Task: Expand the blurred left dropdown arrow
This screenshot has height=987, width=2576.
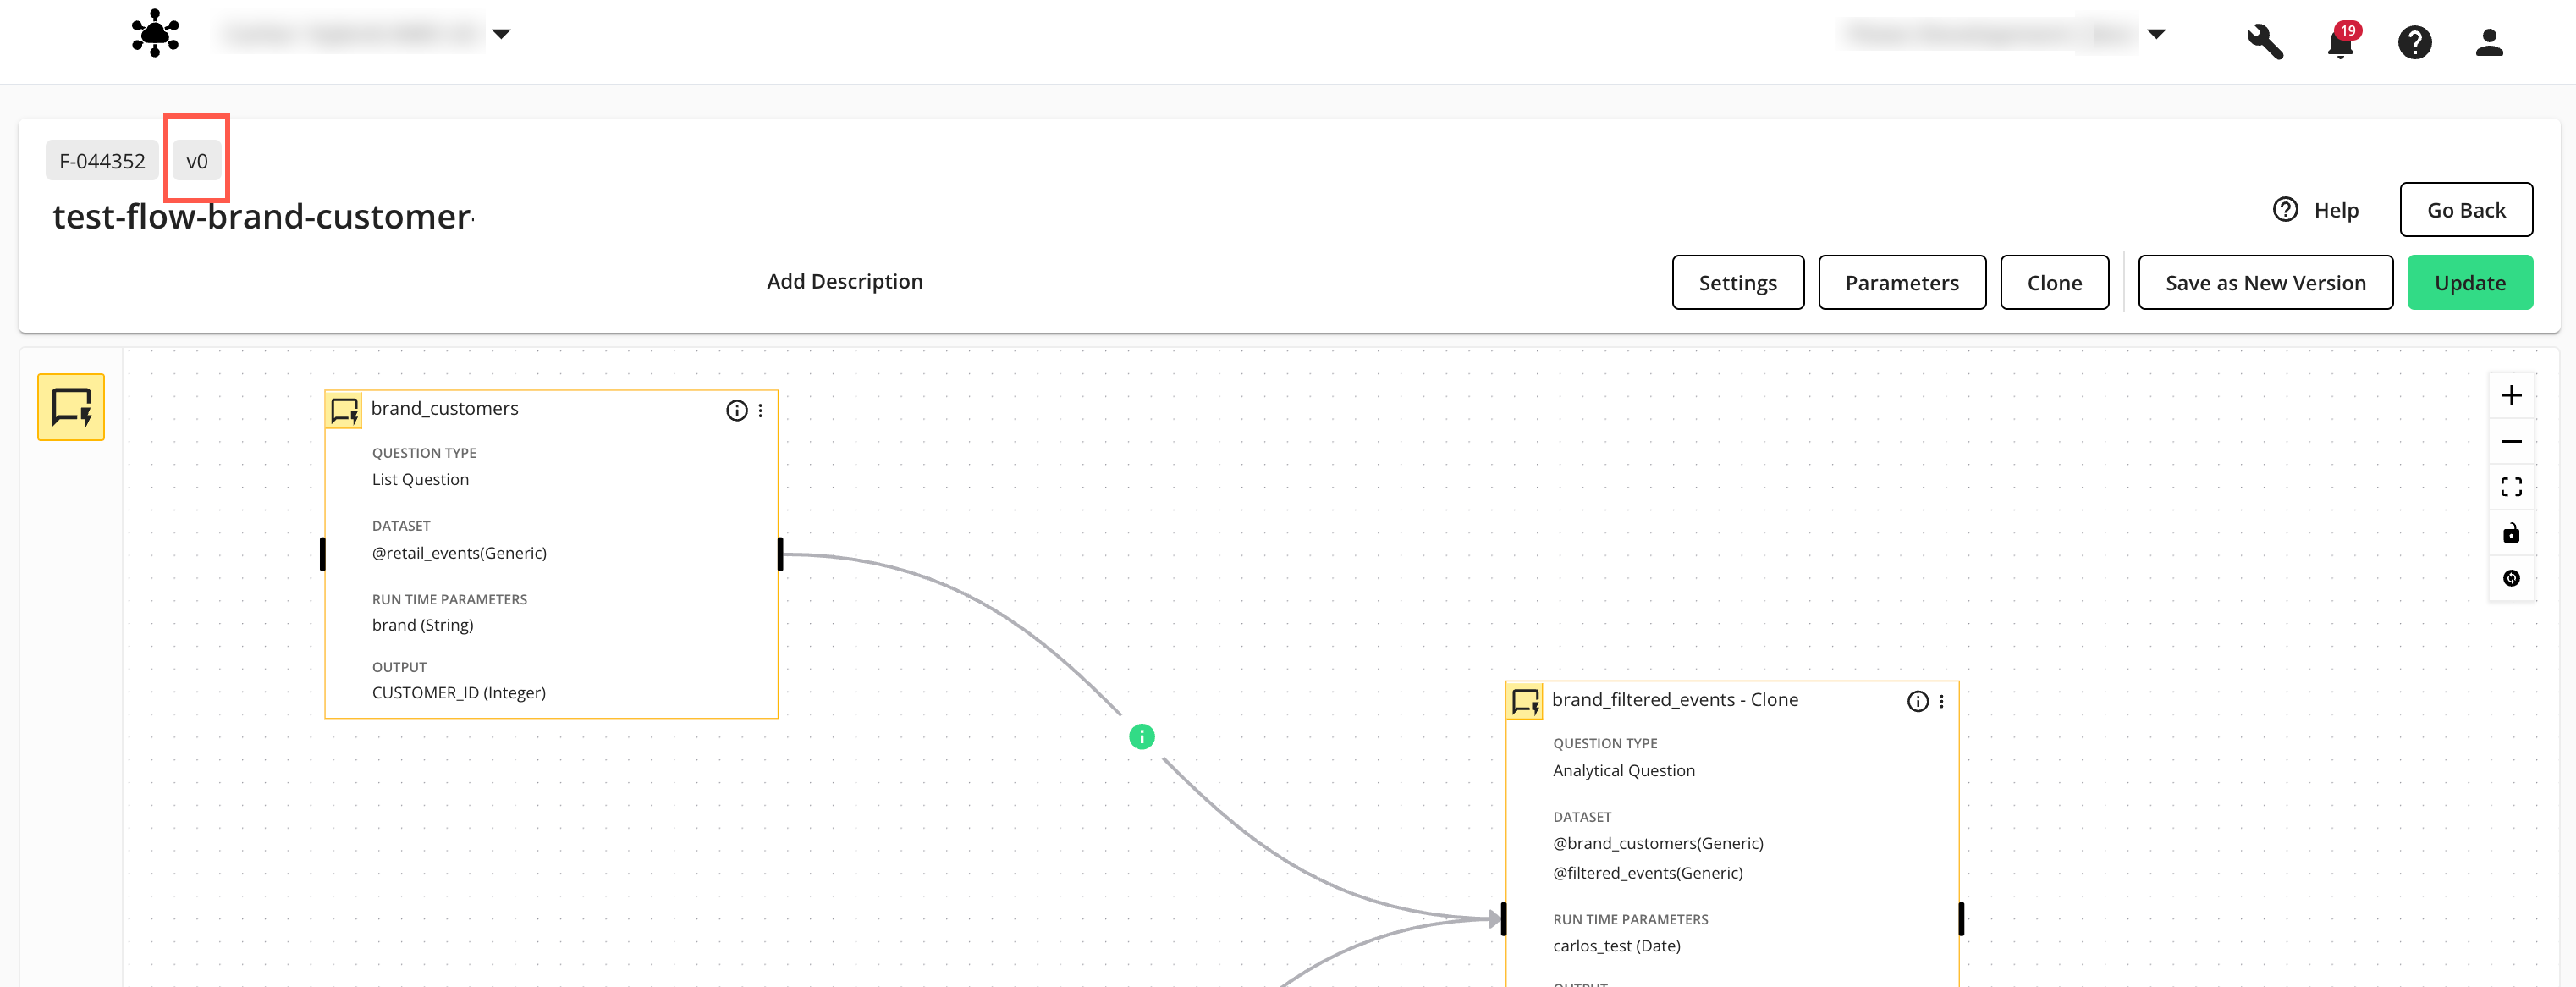Action: tap(501, 34)
